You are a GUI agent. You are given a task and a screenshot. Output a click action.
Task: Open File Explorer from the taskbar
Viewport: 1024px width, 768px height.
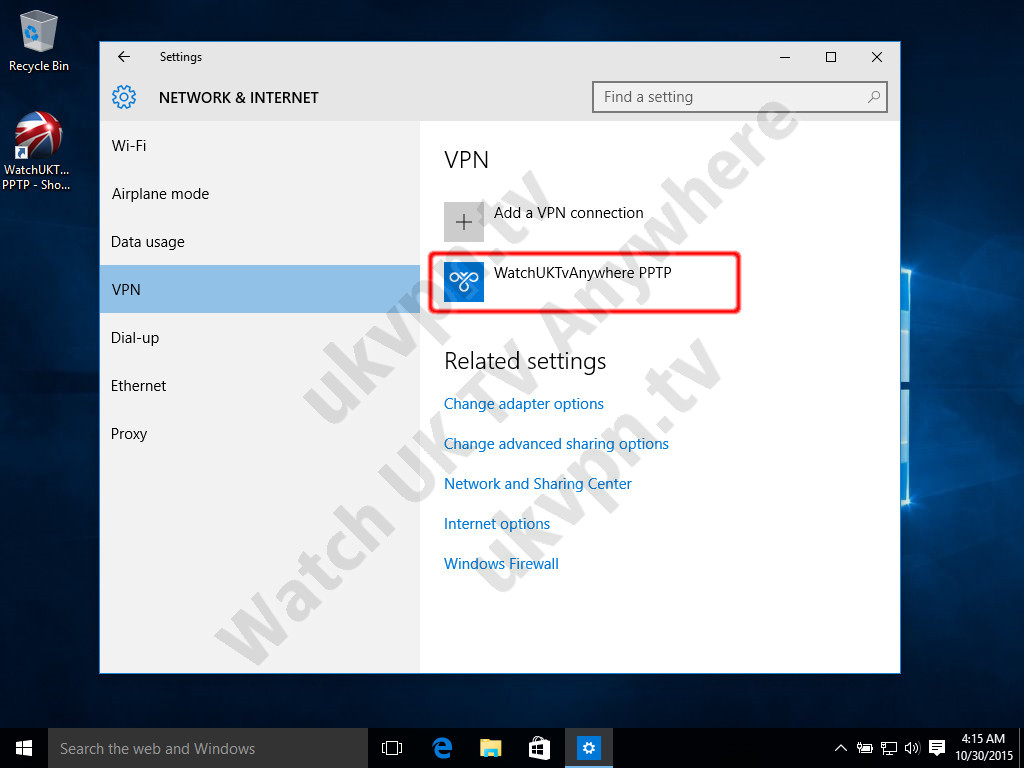[490, 748]
